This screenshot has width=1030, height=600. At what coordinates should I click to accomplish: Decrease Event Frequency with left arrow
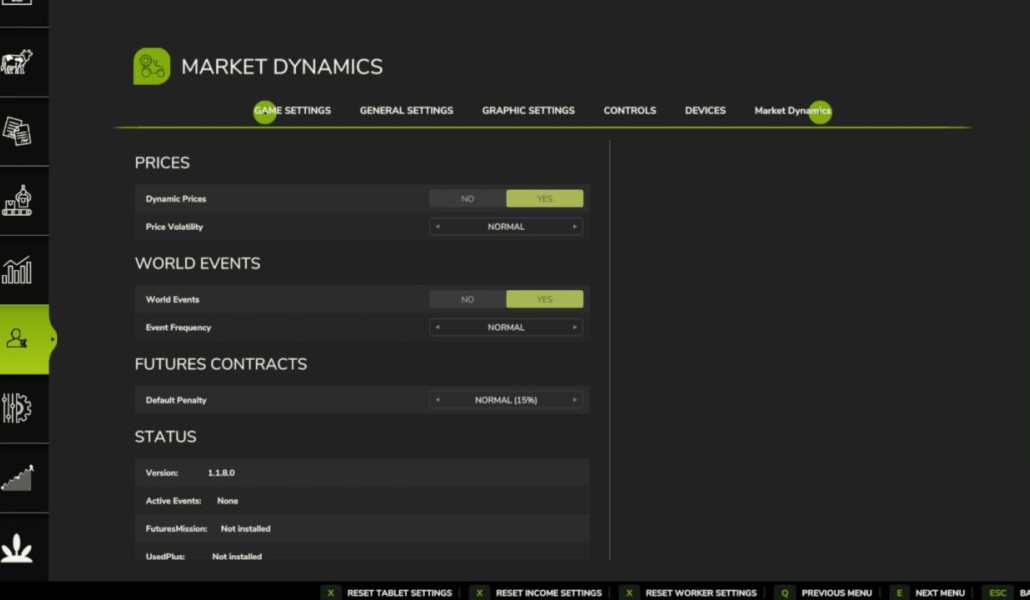coord(437,327)
